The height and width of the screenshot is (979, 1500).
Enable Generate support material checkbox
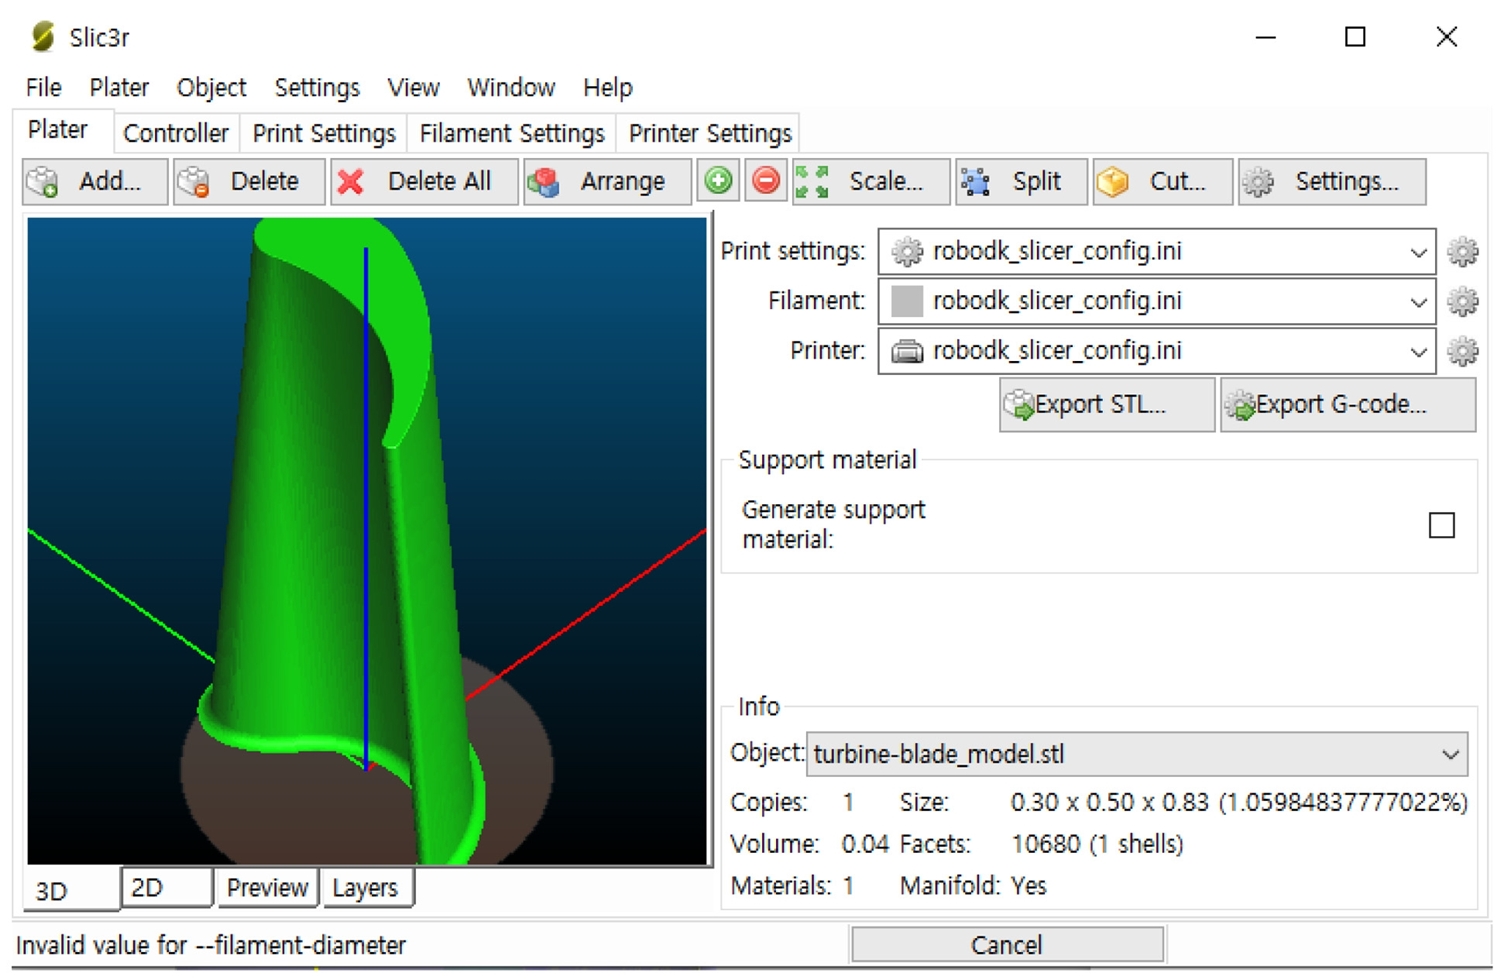pos(1441,525)
